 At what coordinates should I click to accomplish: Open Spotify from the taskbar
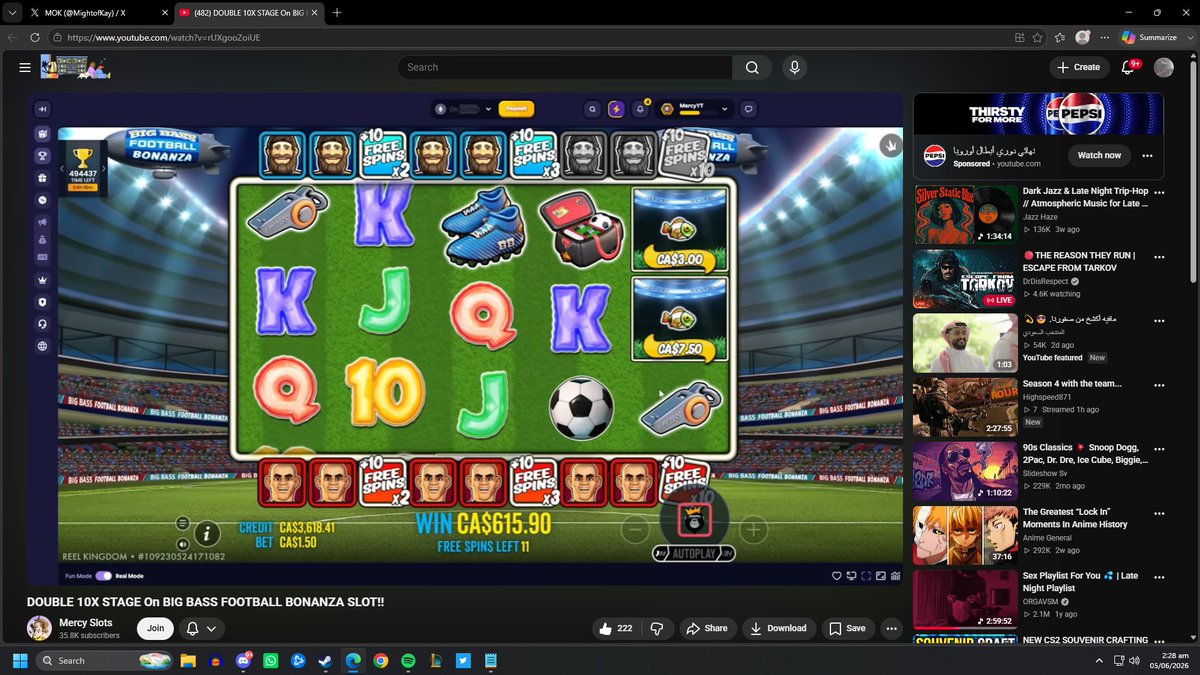pos(408,661)
